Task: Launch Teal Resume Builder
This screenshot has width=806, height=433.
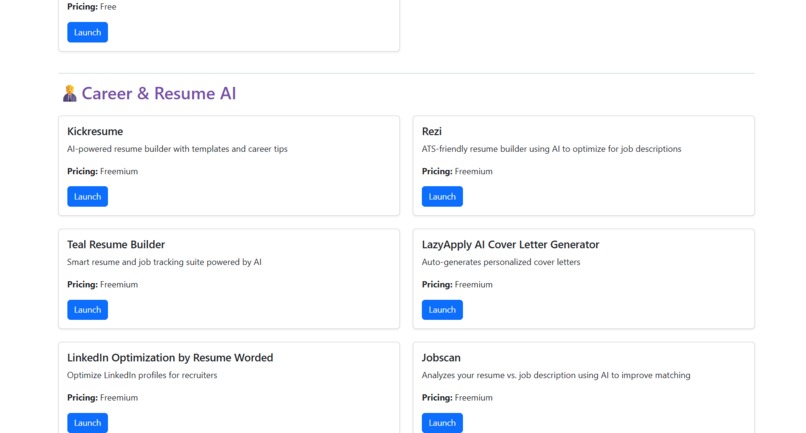Action: tap(87, 310)
